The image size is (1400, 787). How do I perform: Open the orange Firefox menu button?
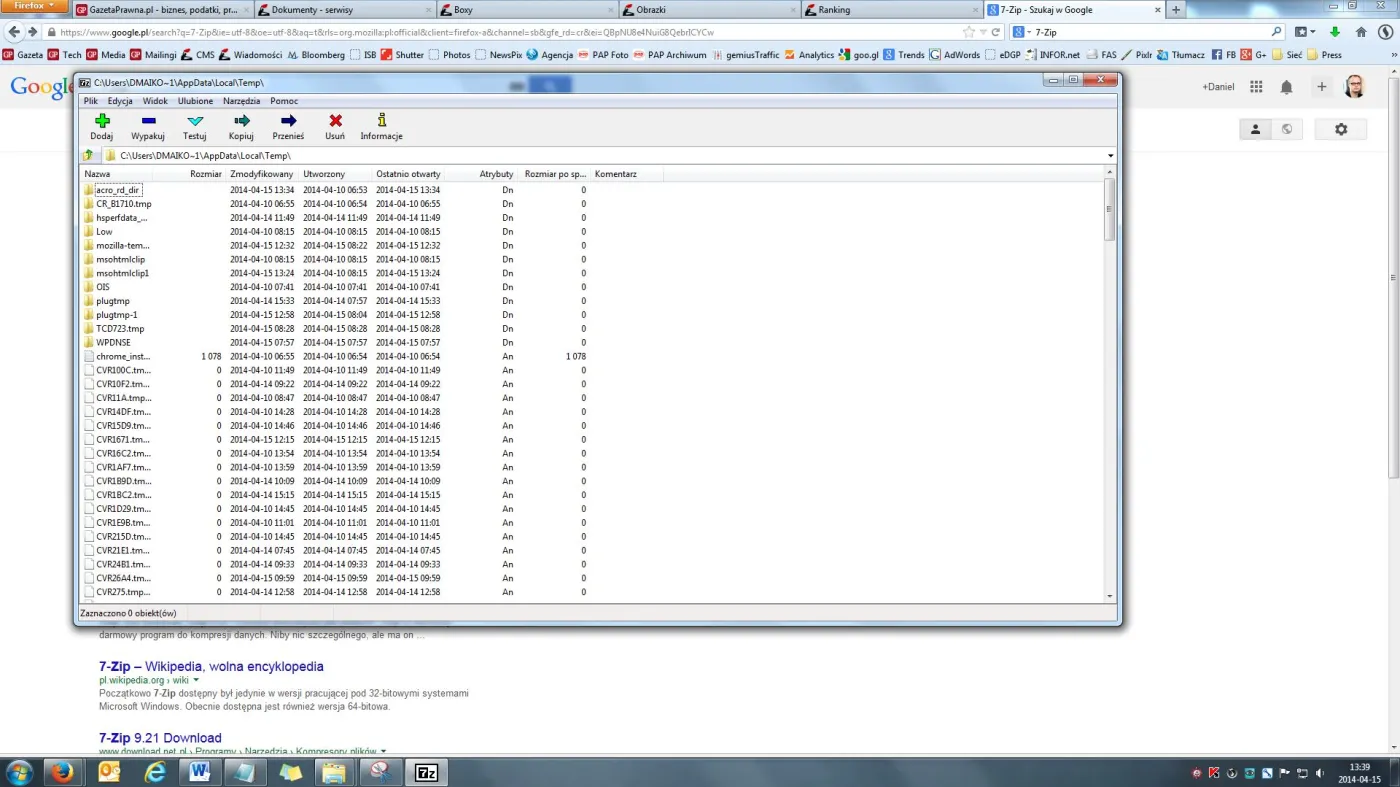(34, 5)
